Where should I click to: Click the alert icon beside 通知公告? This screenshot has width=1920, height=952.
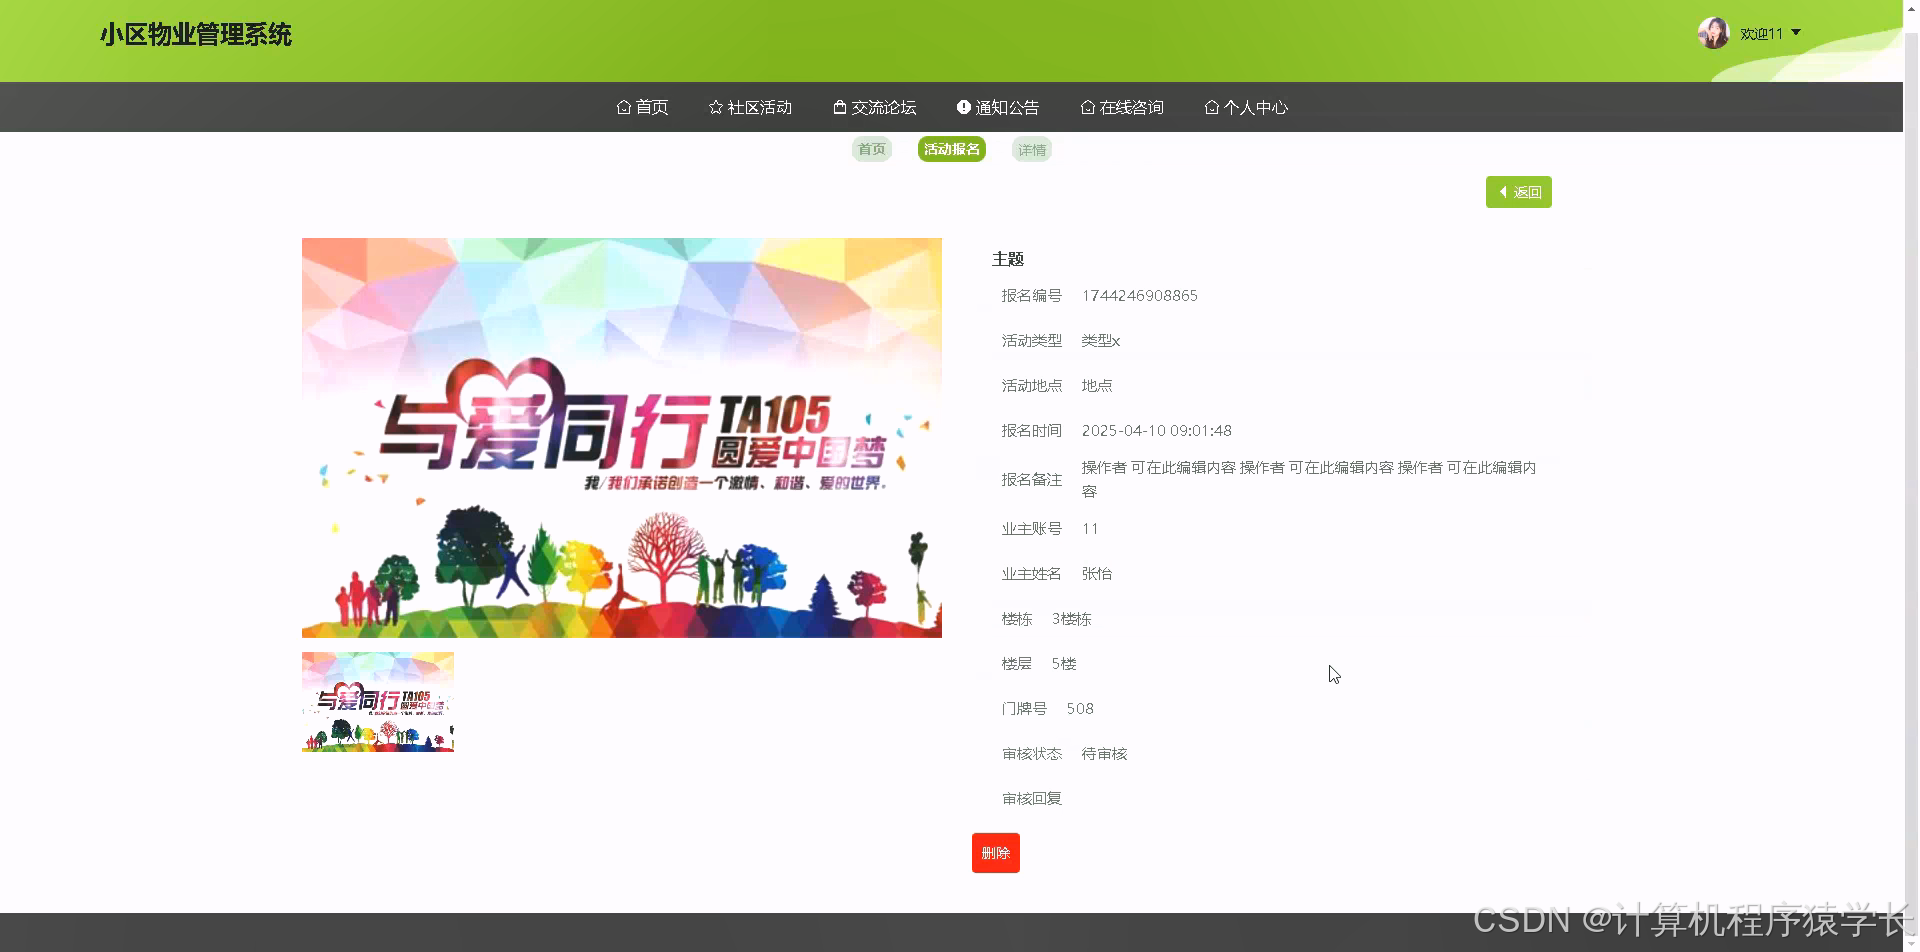(964, 107)
